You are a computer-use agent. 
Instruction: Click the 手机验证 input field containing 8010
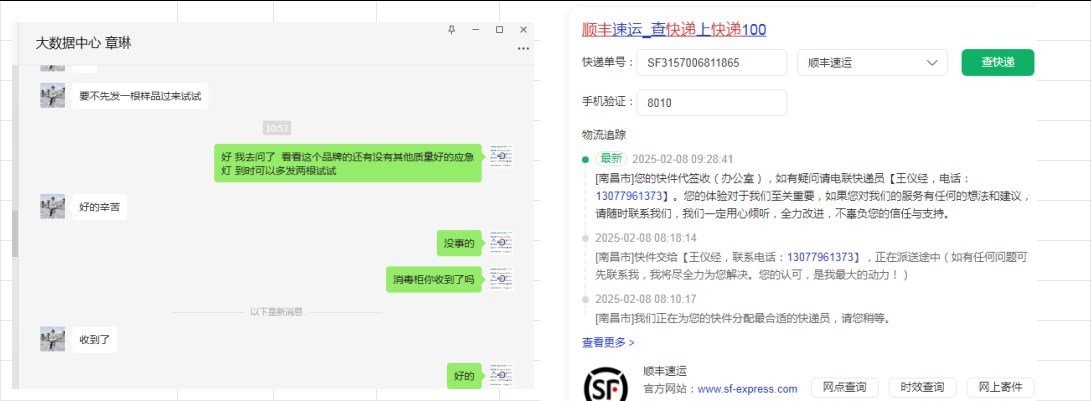click(712, 103)
